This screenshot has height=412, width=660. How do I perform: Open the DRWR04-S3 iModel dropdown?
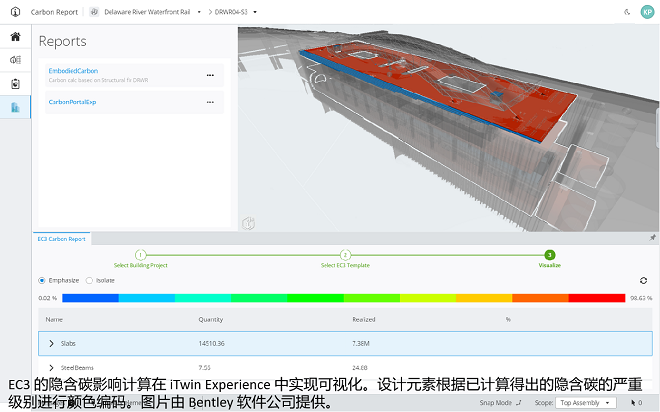tap(255, 12)
